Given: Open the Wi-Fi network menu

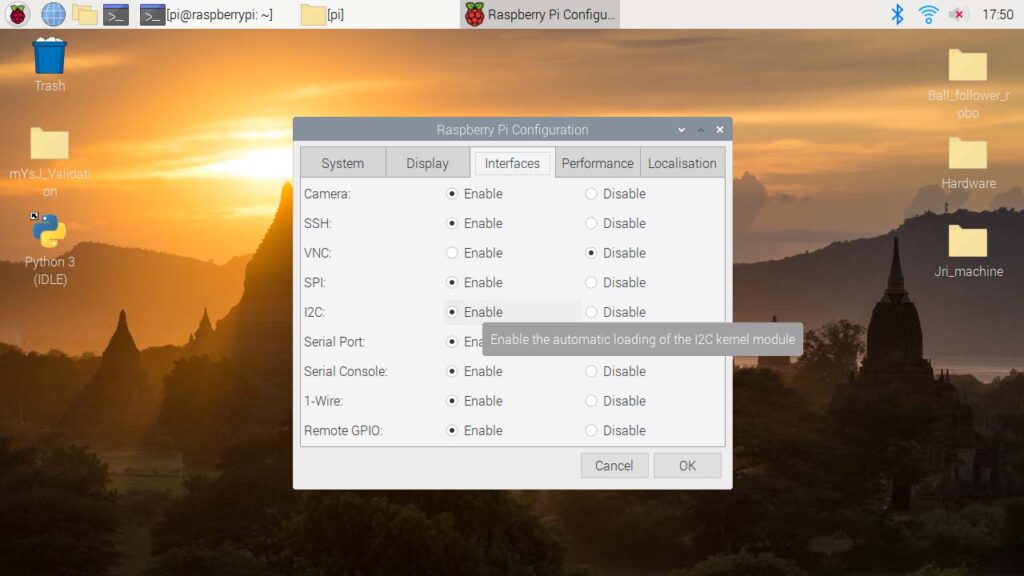Looking at the screenshot, I should tap(928, 14).
